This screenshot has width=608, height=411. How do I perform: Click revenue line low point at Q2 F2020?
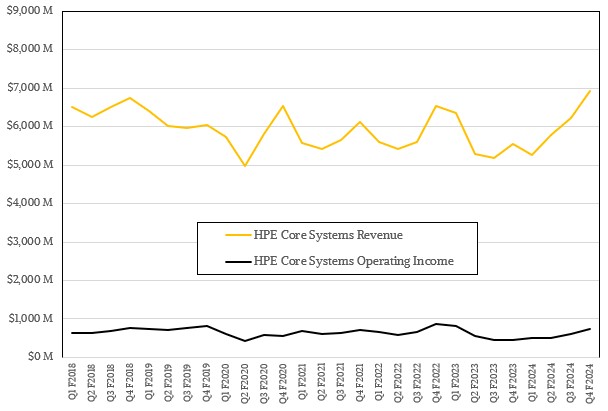(245, 166)
